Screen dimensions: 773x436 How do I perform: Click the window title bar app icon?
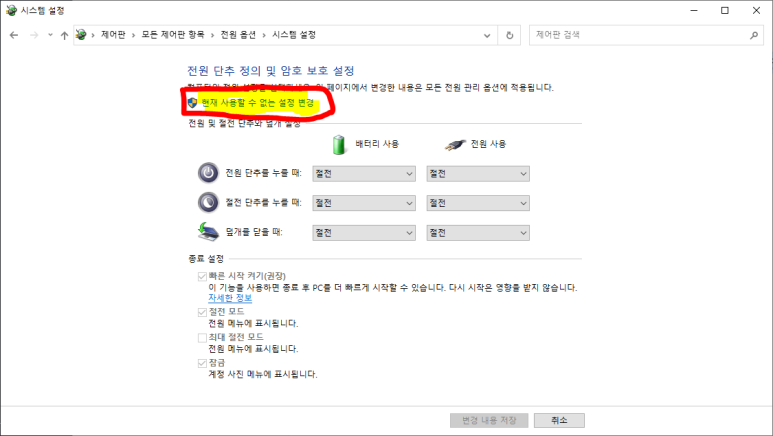pos(11,10)
